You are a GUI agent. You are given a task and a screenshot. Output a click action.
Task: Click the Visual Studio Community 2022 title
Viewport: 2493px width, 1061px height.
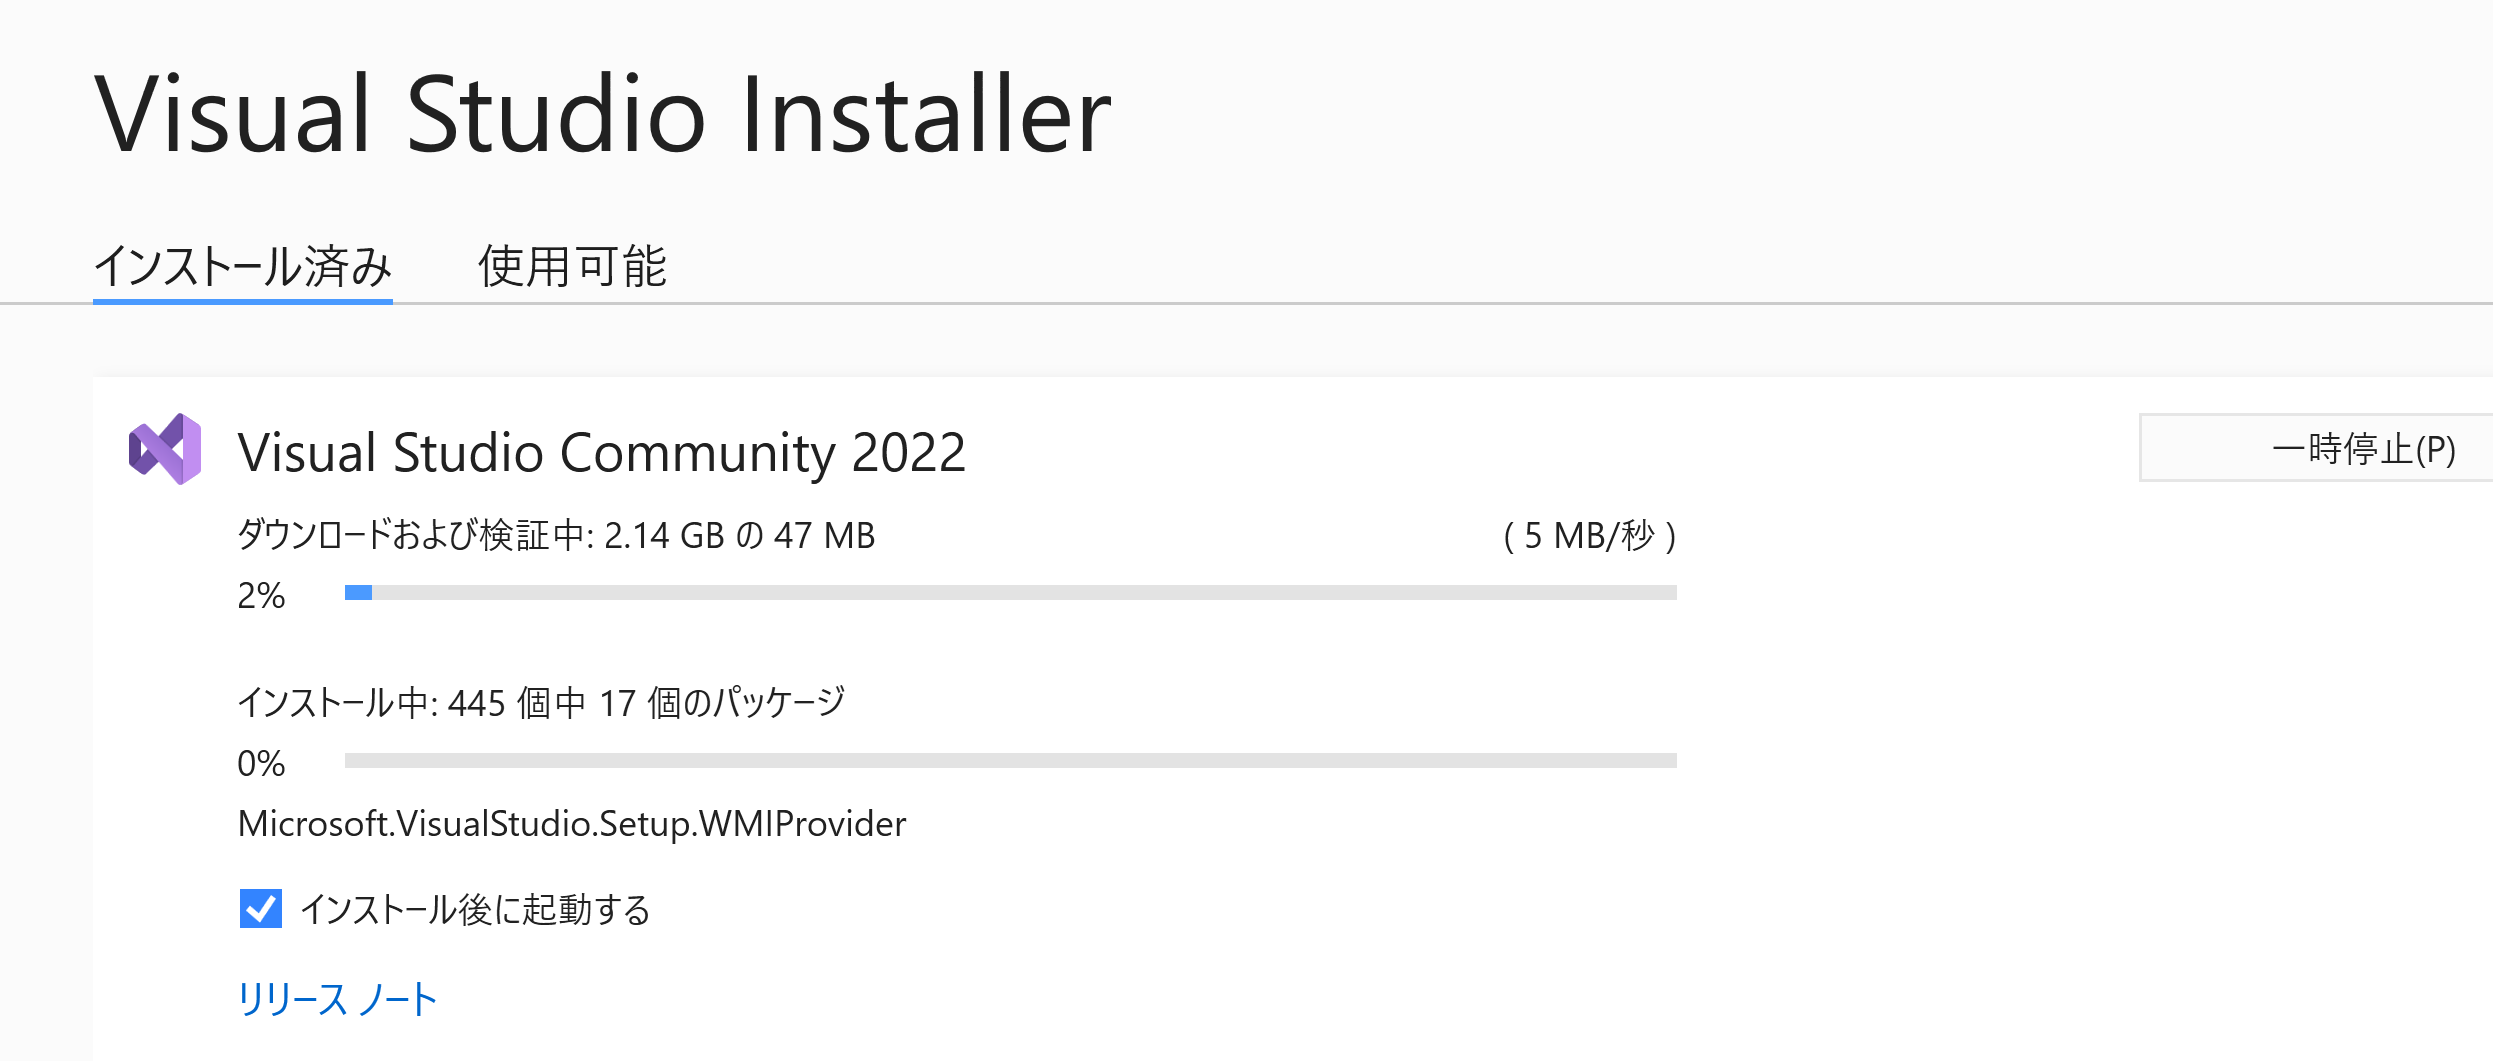click(602, 452)
